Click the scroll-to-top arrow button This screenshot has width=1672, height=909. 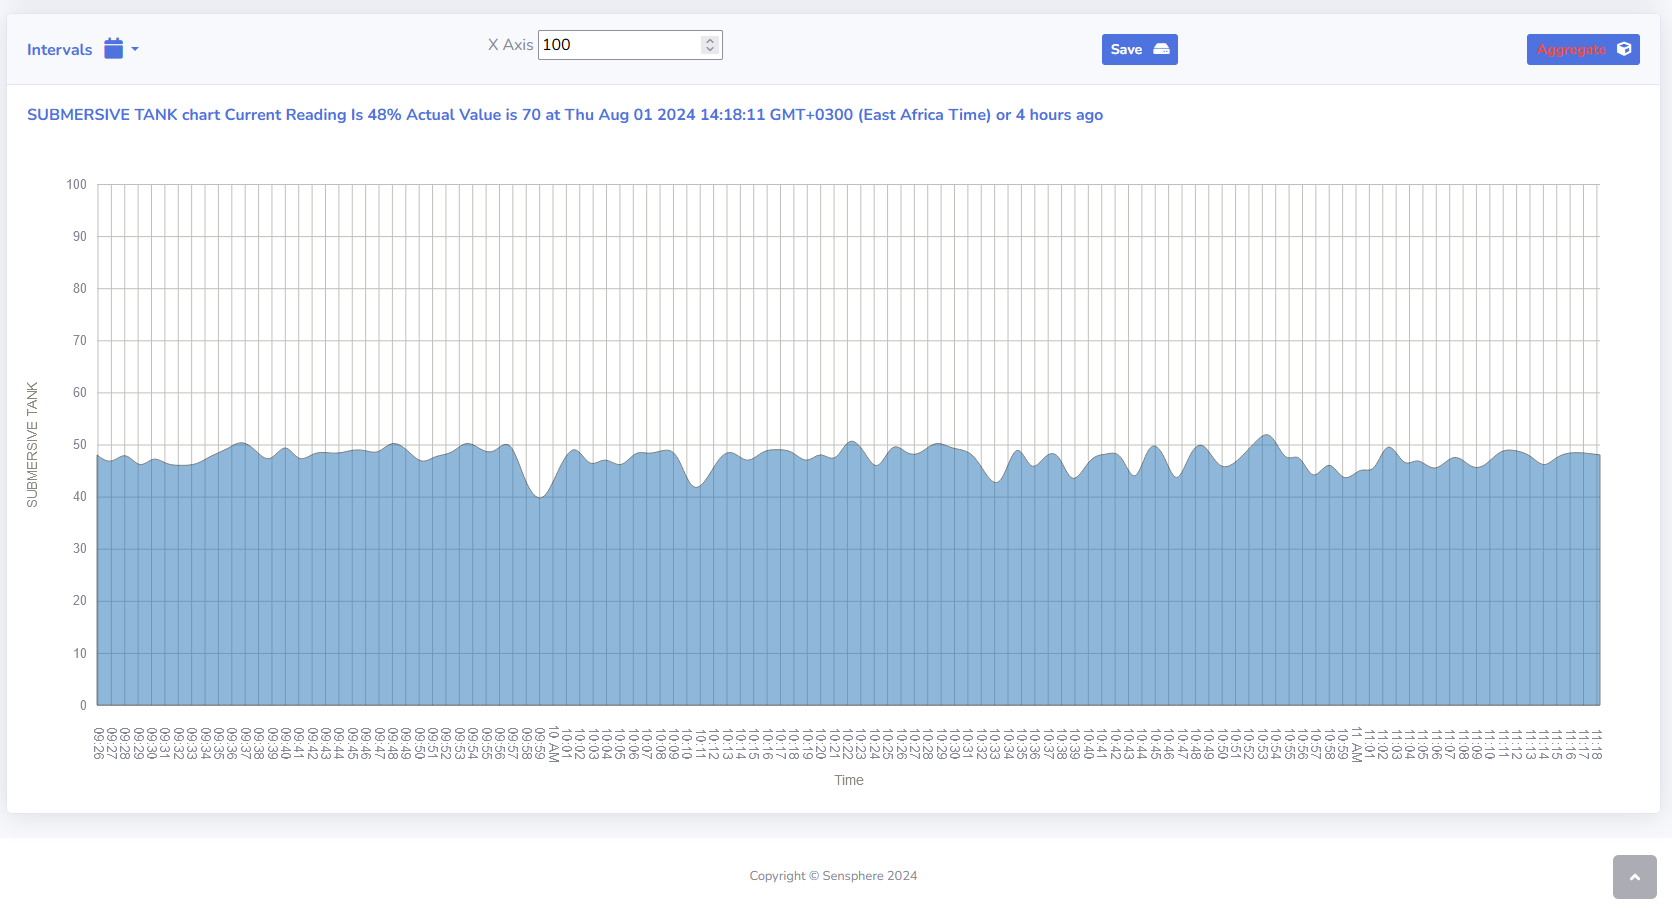[1634, 877]
